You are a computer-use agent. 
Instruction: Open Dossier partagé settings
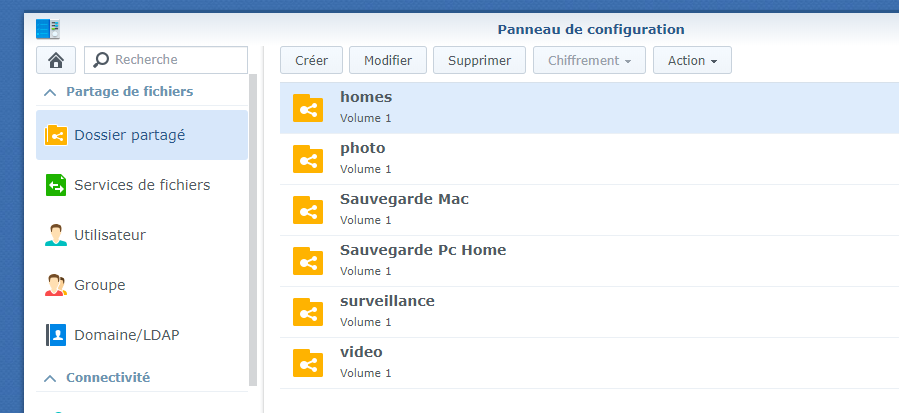(x=142, y=135)
